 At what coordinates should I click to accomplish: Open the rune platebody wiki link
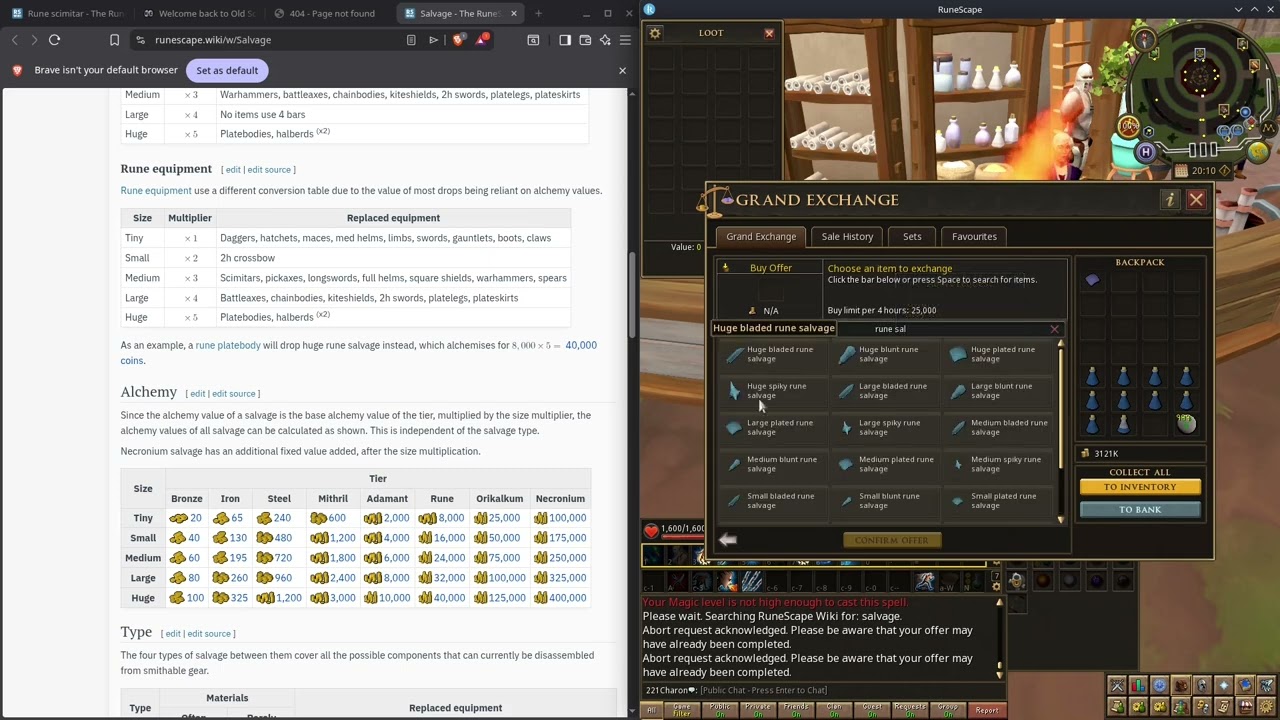tap(228, 345)
